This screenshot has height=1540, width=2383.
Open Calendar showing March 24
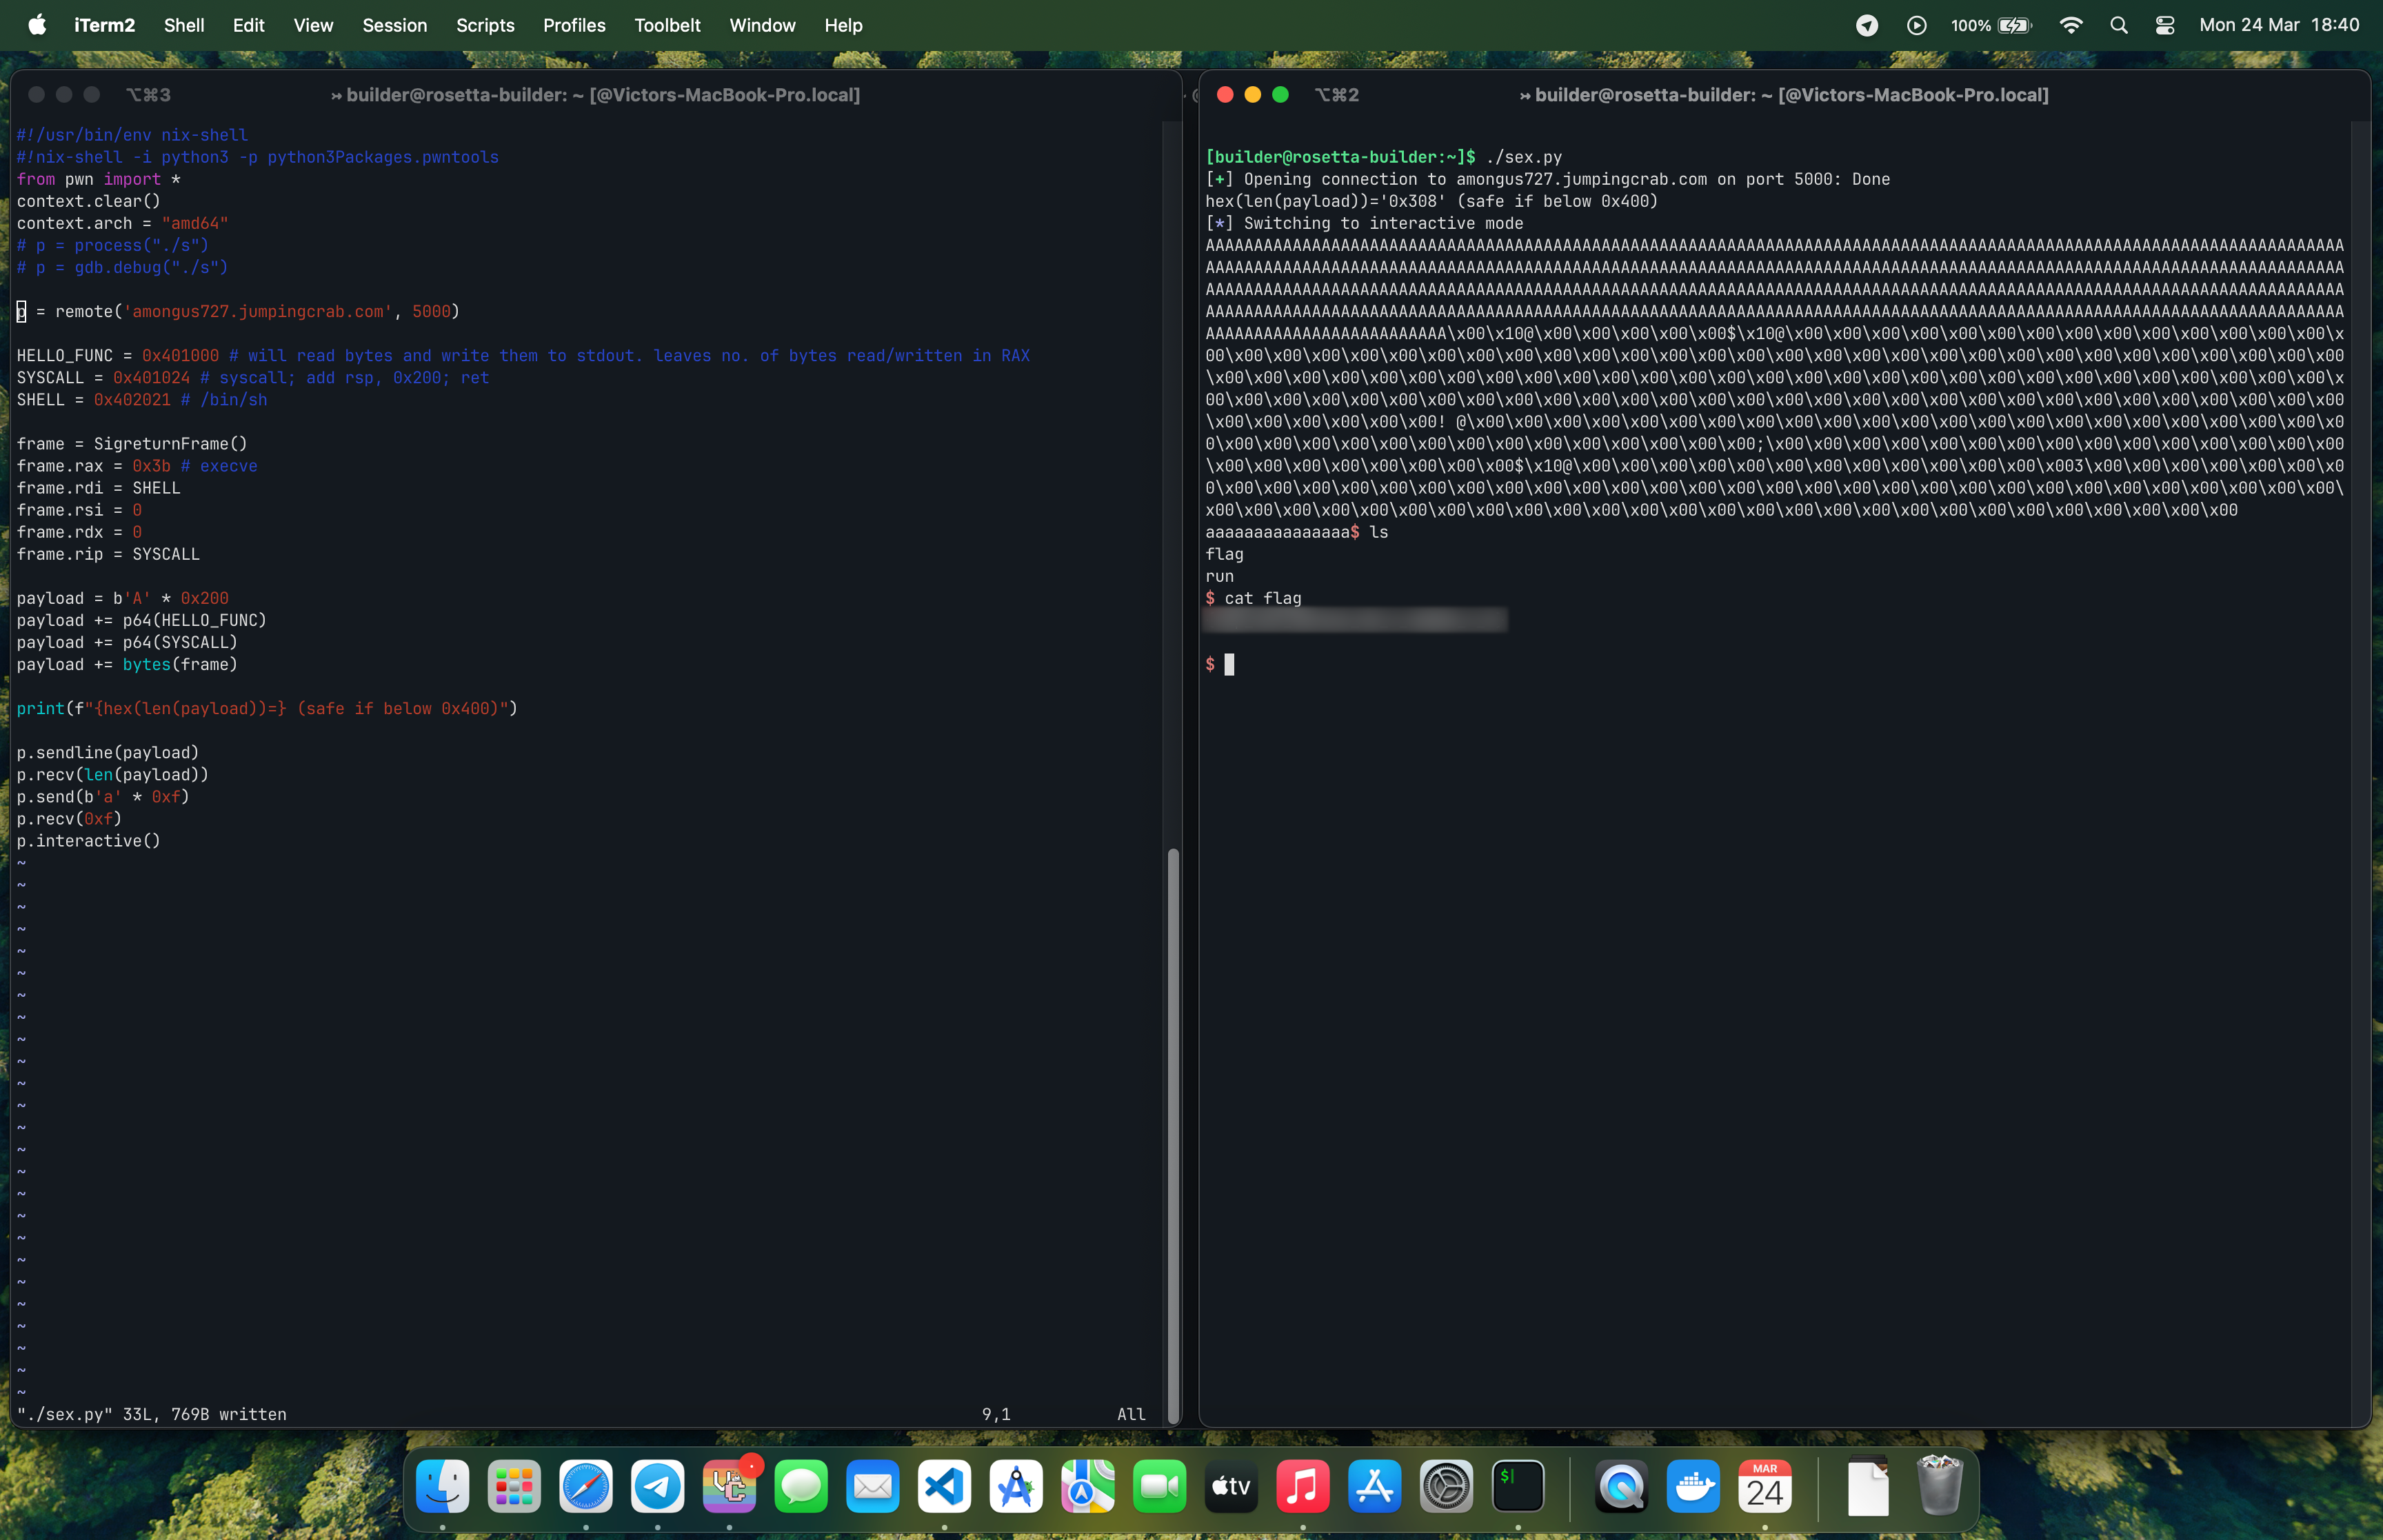[x=1766, y=1486]
